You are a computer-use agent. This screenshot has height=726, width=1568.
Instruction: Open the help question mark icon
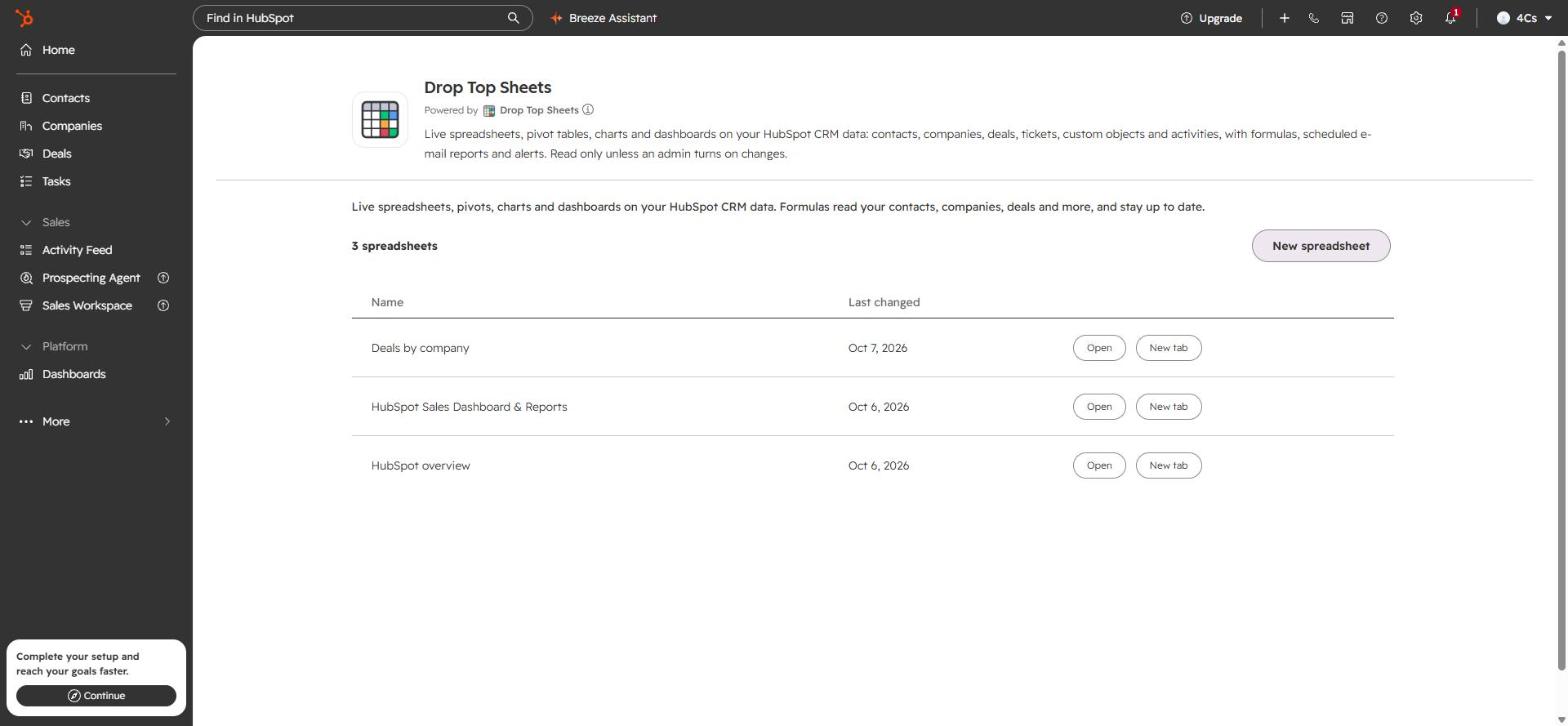[1381, 18]
